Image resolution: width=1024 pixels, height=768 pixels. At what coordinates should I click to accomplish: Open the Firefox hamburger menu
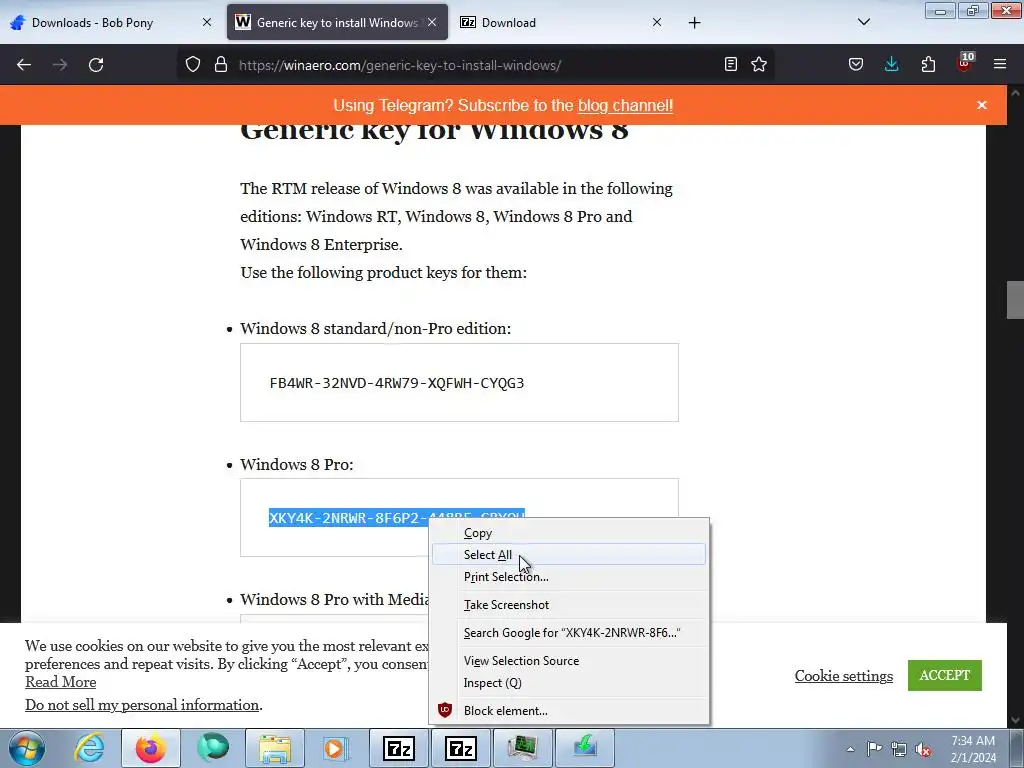pyautogui.click(x=1000, y=64)
